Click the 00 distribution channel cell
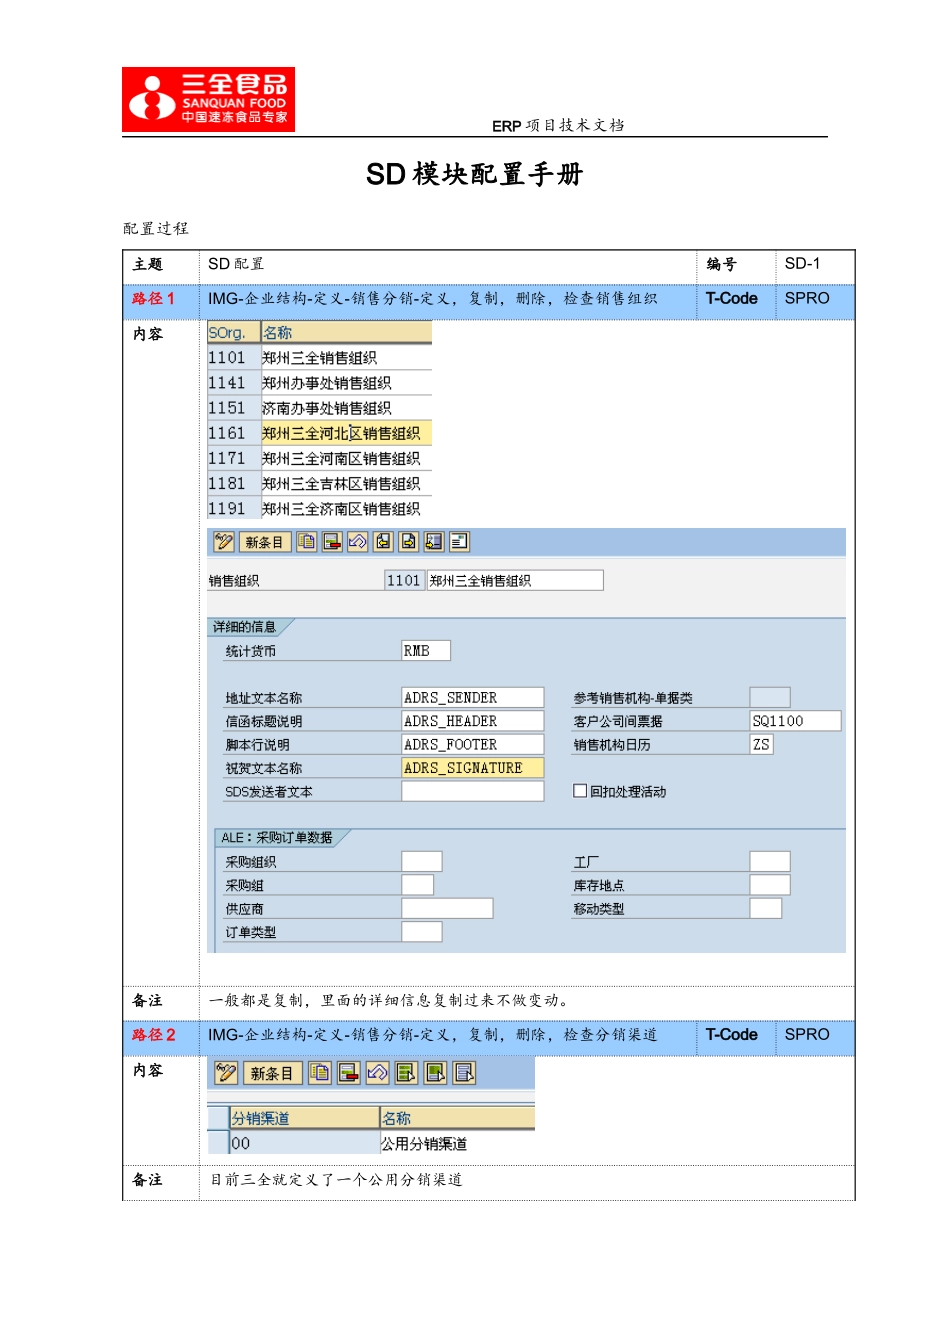This screenshot has width=950, height=1344. [304, 1143]
